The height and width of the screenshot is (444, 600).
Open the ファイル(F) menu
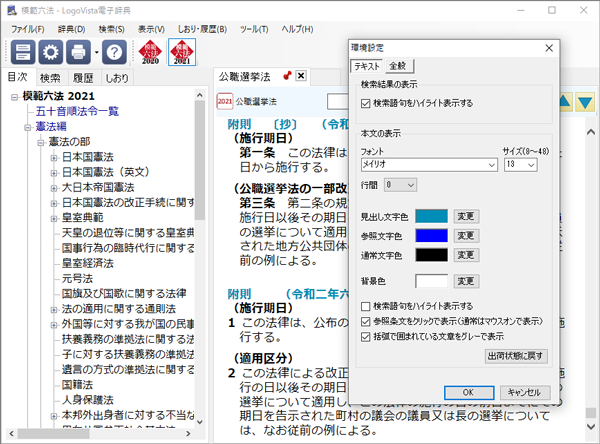(x=28, y=29)
